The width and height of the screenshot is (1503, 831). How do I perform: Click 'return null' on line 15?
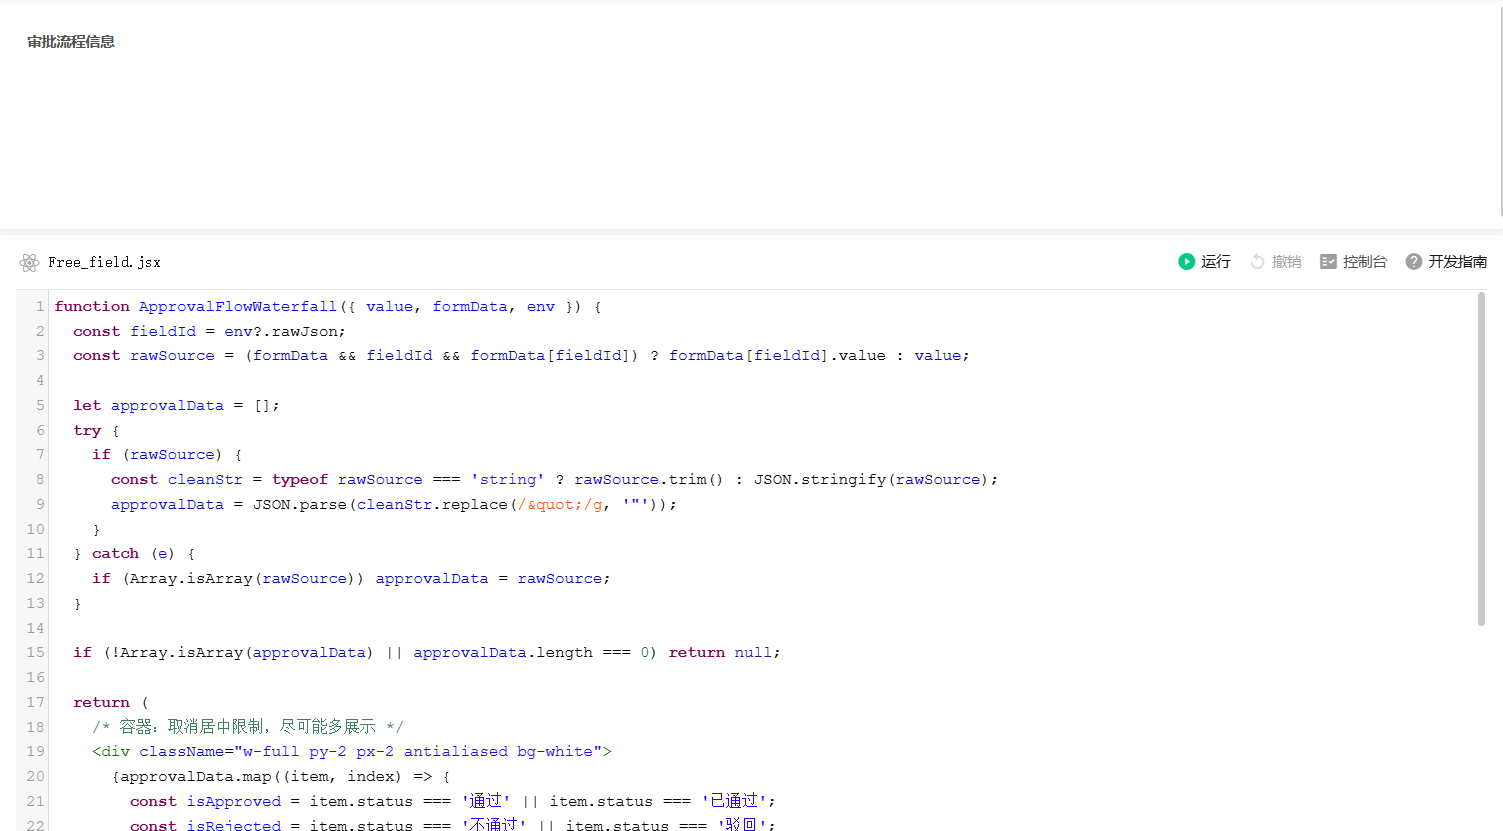coord(720,652)
